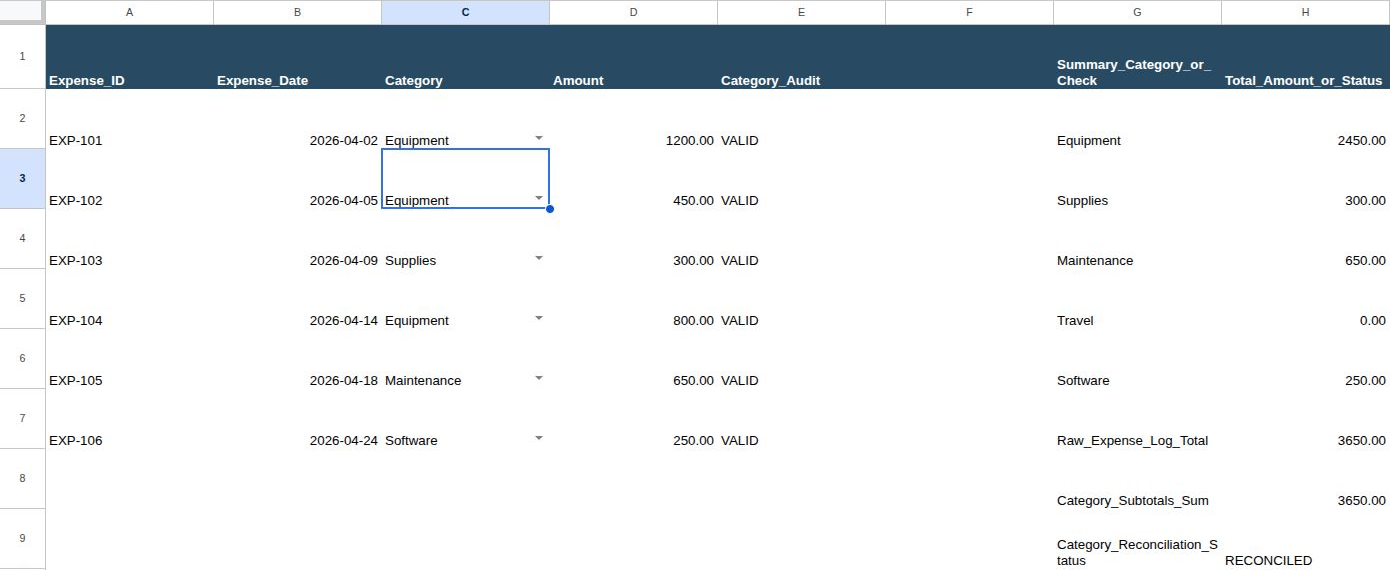The height and width of the screenshot is (570, 1390).
Task: Select the amount 800.00
Action: pos(633,299)
